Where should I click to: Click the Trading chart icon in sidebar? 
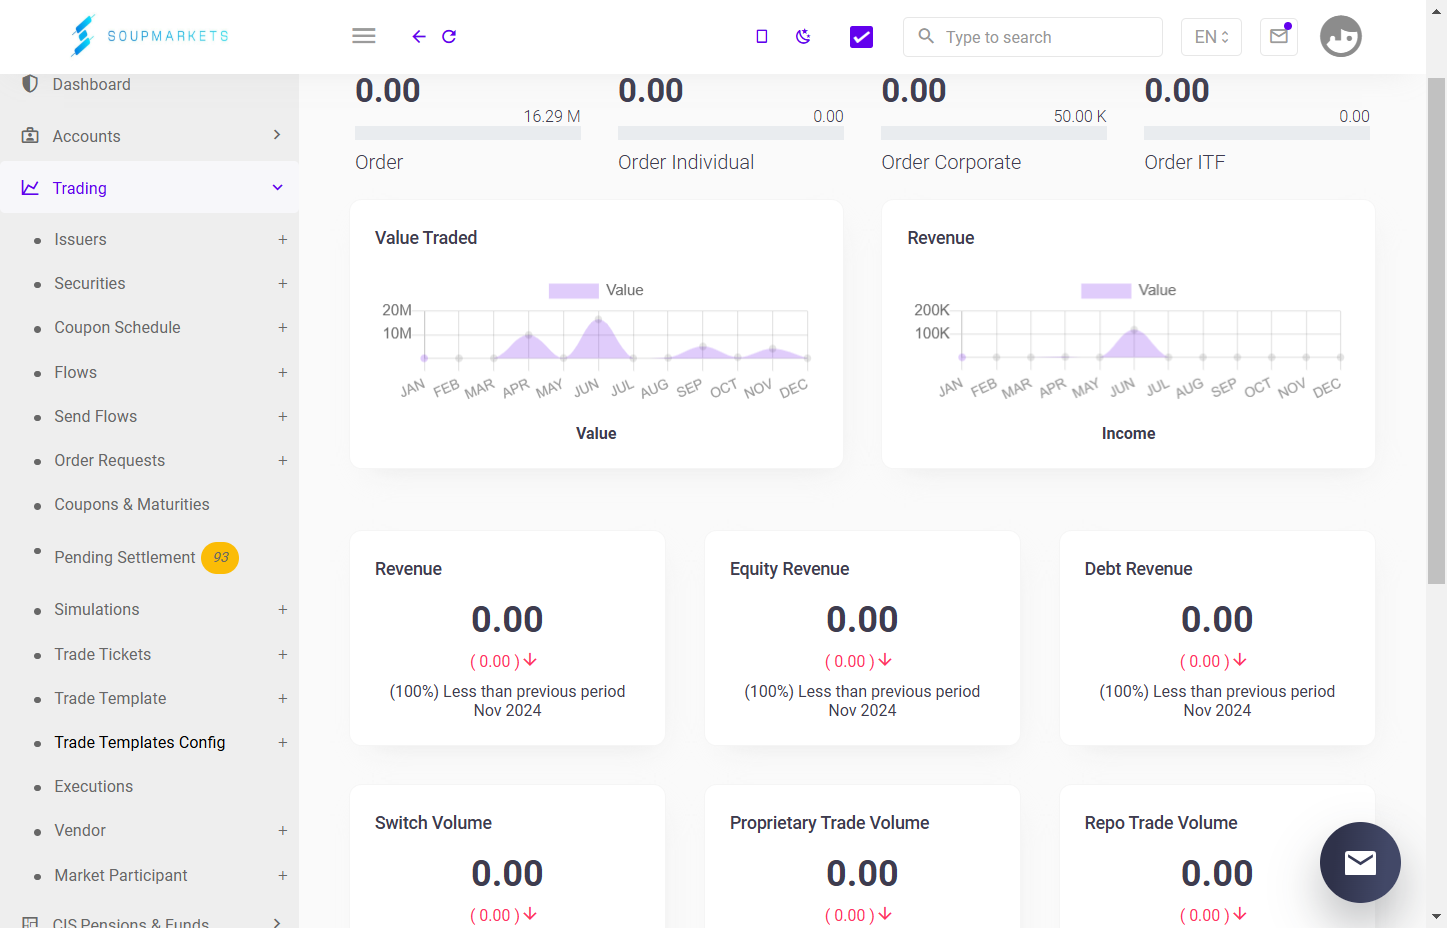(30, 188)
